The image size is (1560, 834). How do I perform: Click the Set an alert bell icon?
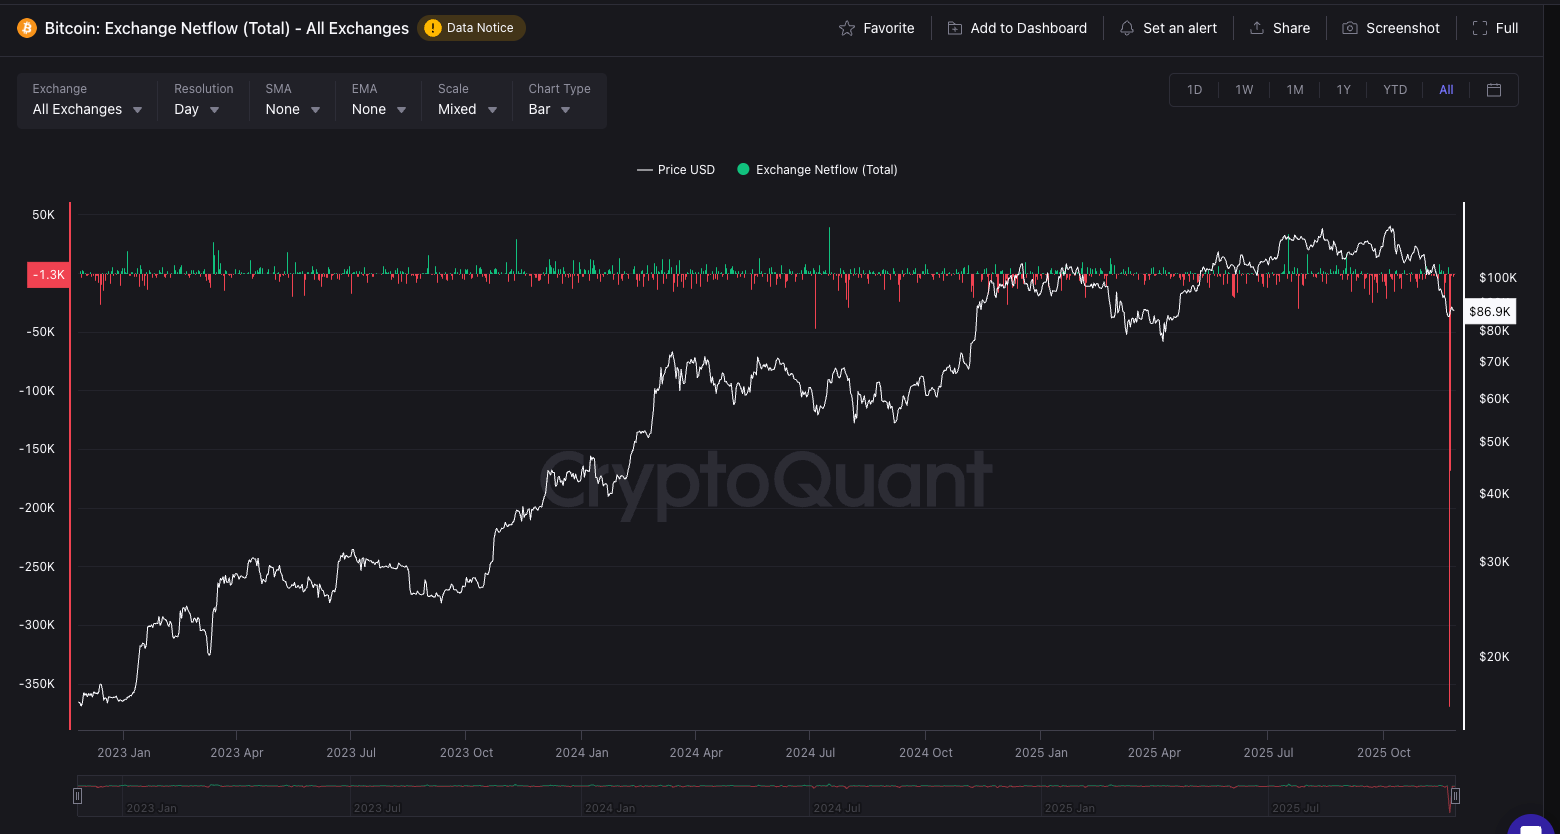pos(1127,28)
